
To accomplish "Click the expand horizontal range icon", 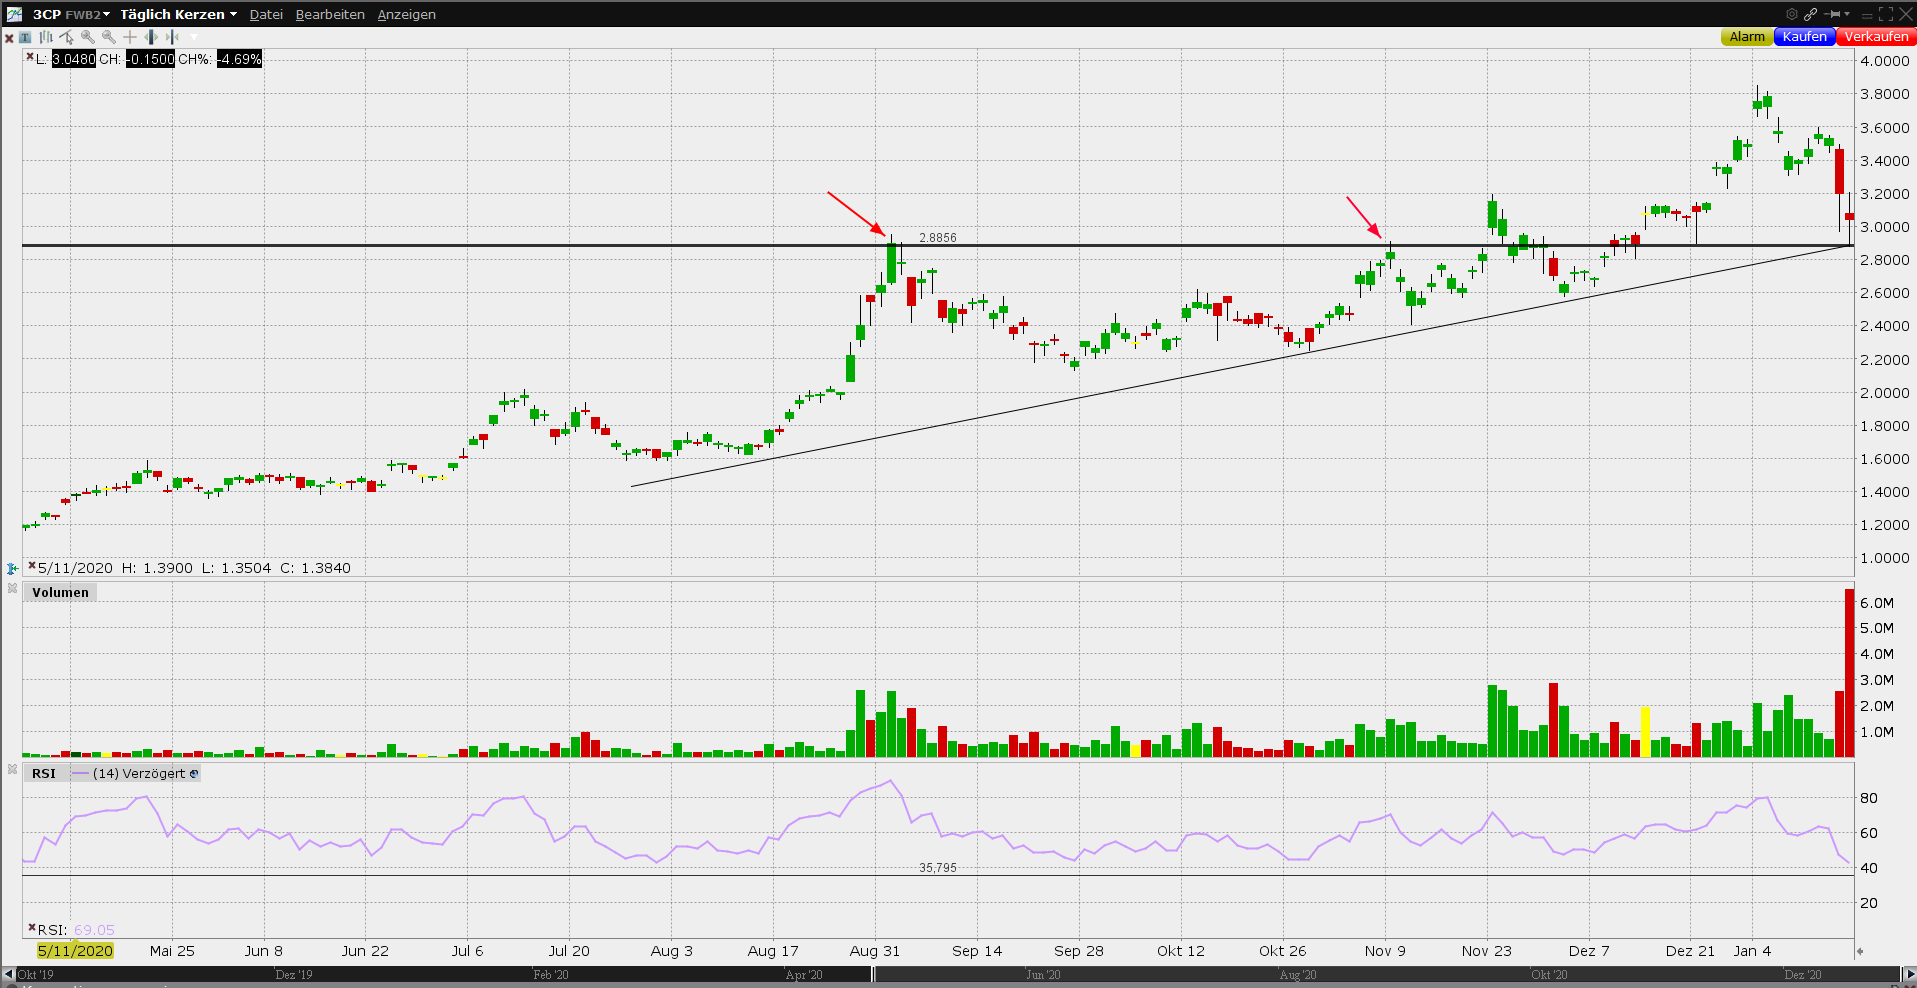I will (151, 38).
